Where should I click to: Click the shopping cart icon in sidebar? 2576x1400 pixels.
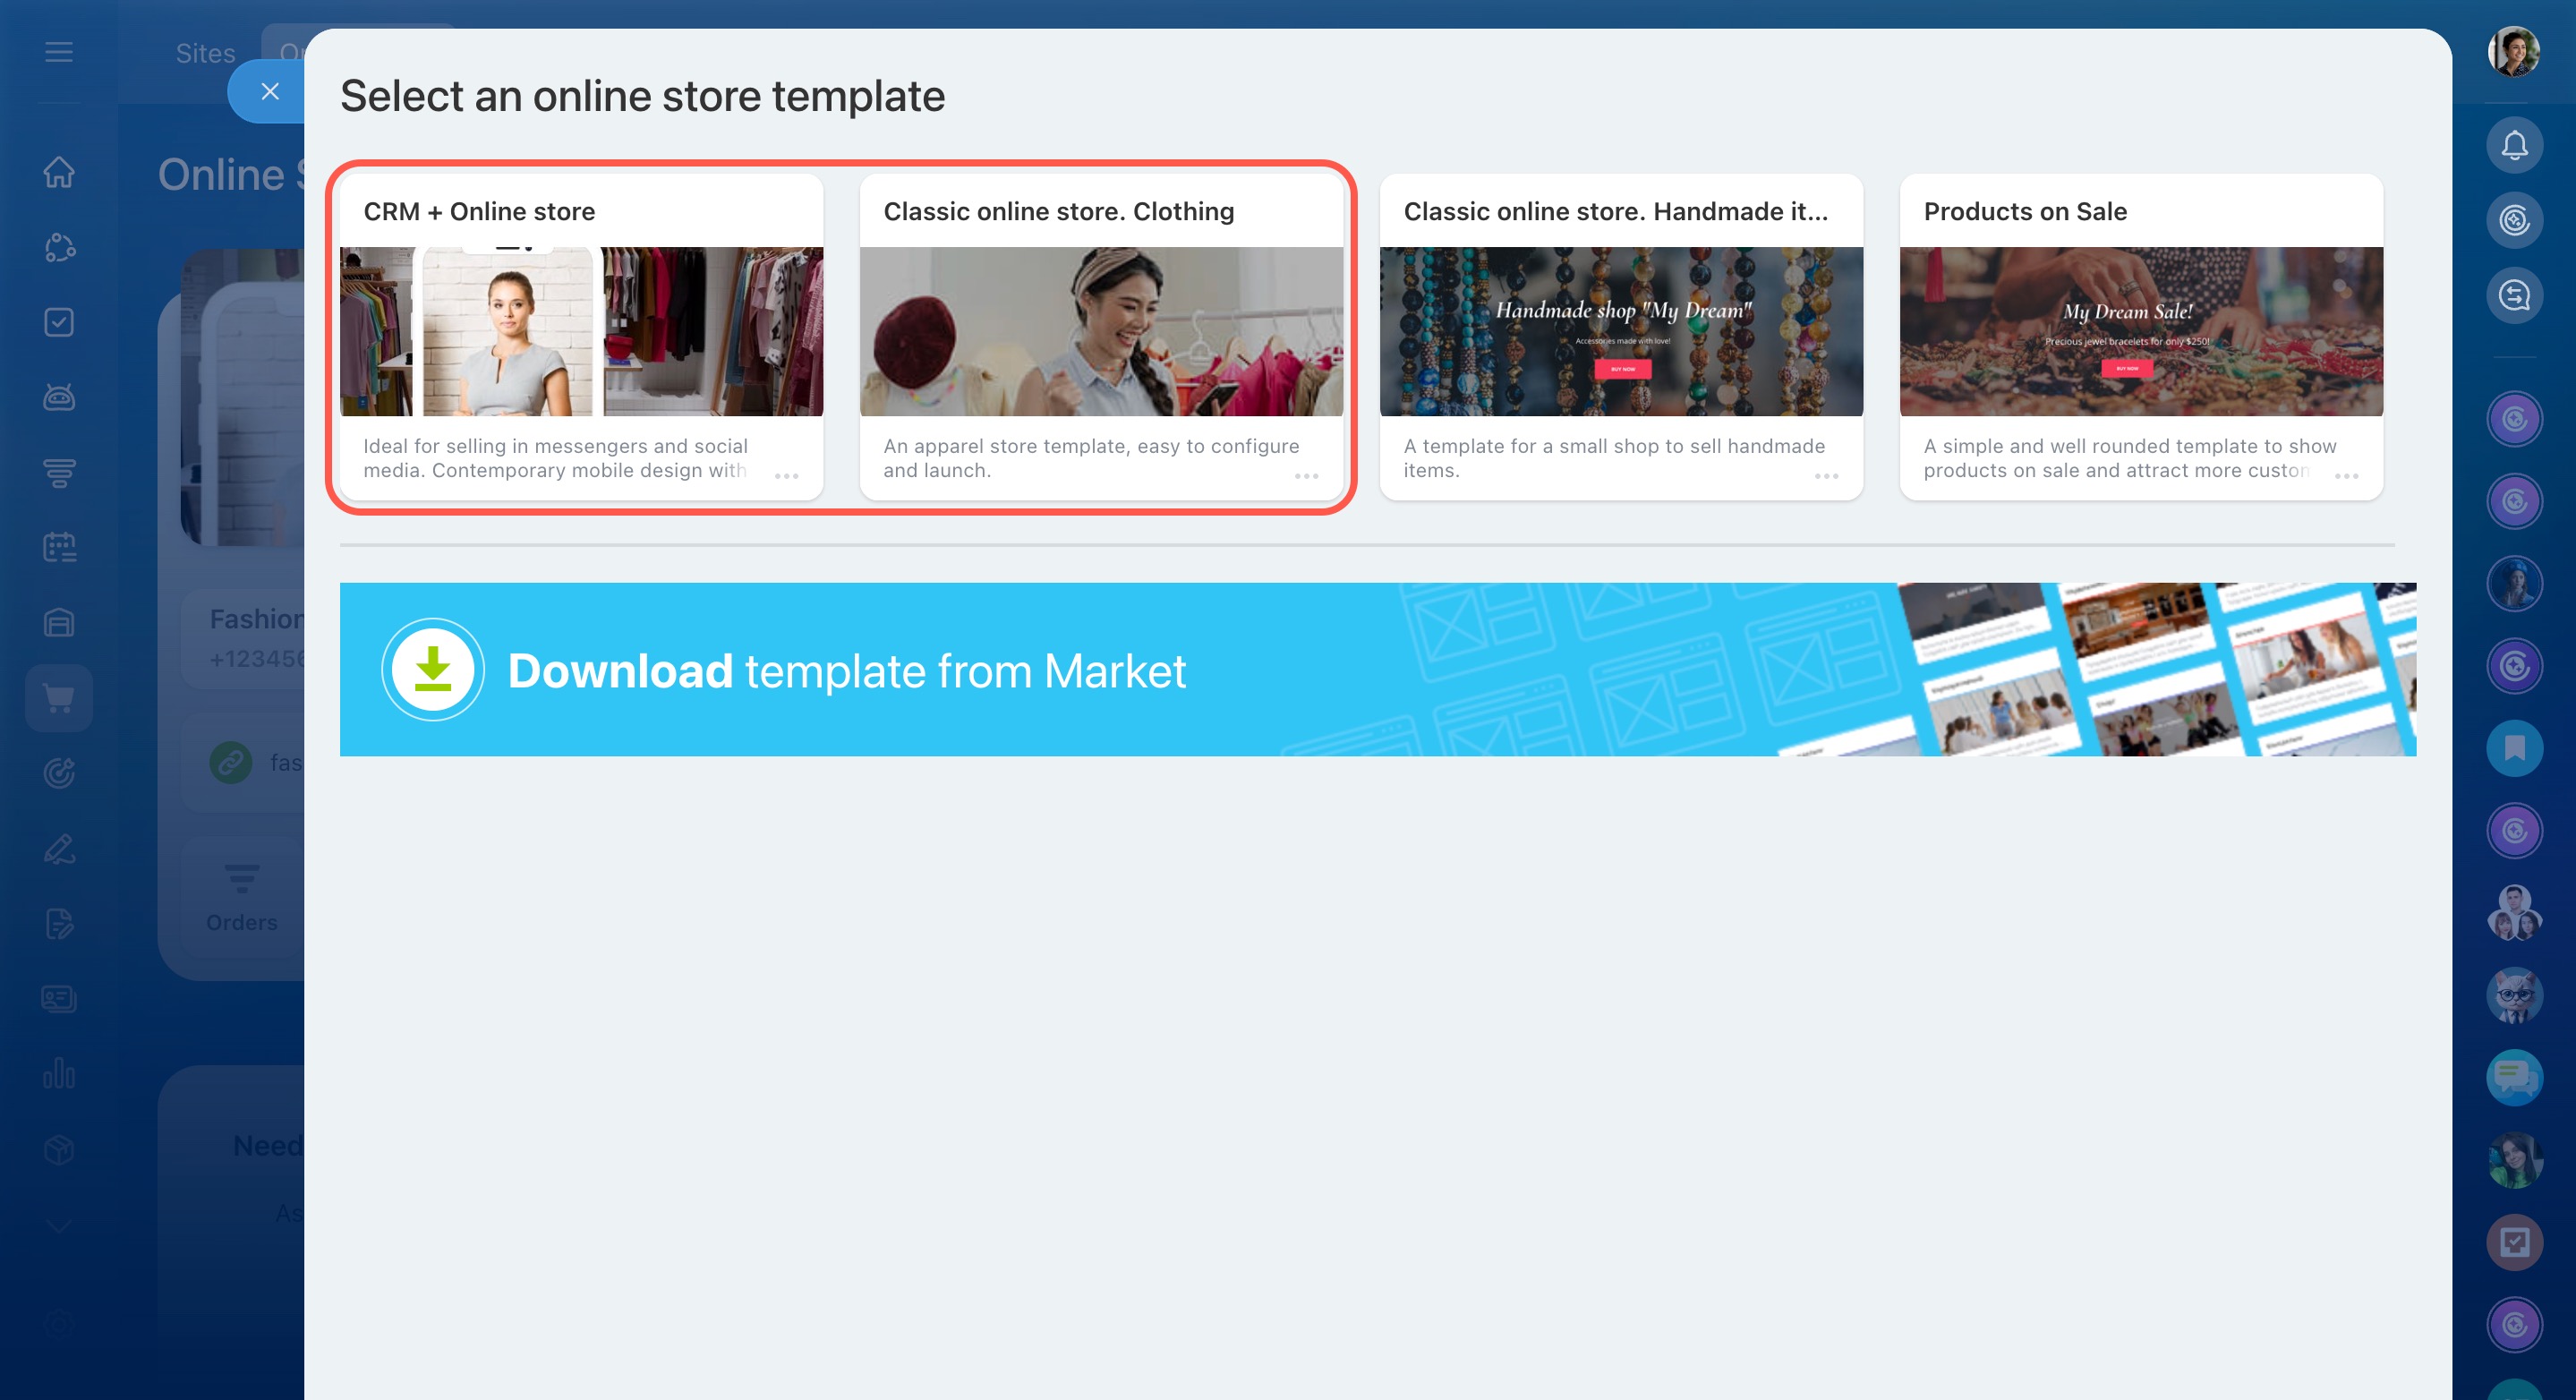(x=59, y=698)
